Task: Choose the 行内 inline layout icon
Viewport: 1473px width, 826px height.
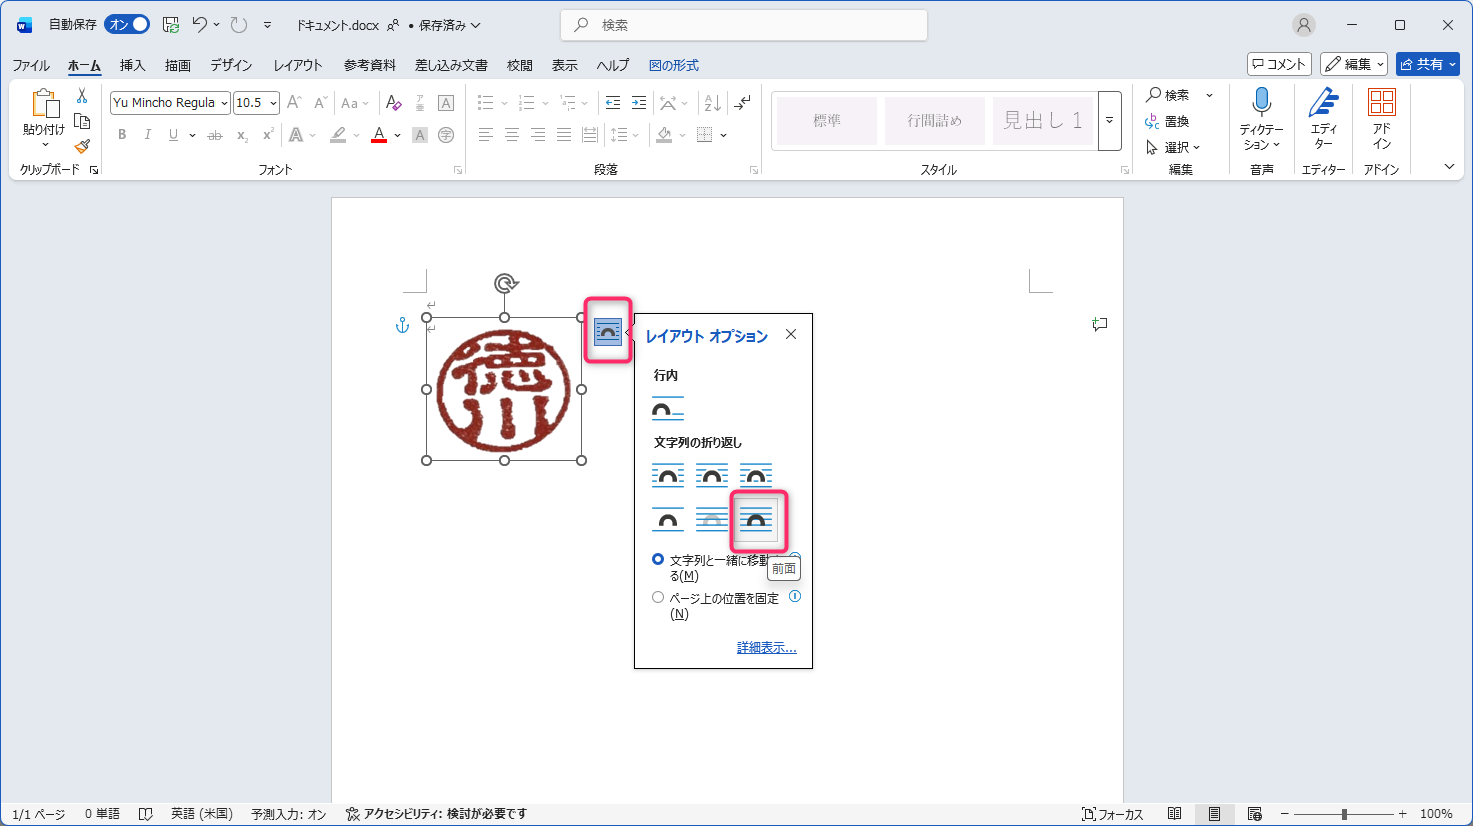Action: point(667,409)
